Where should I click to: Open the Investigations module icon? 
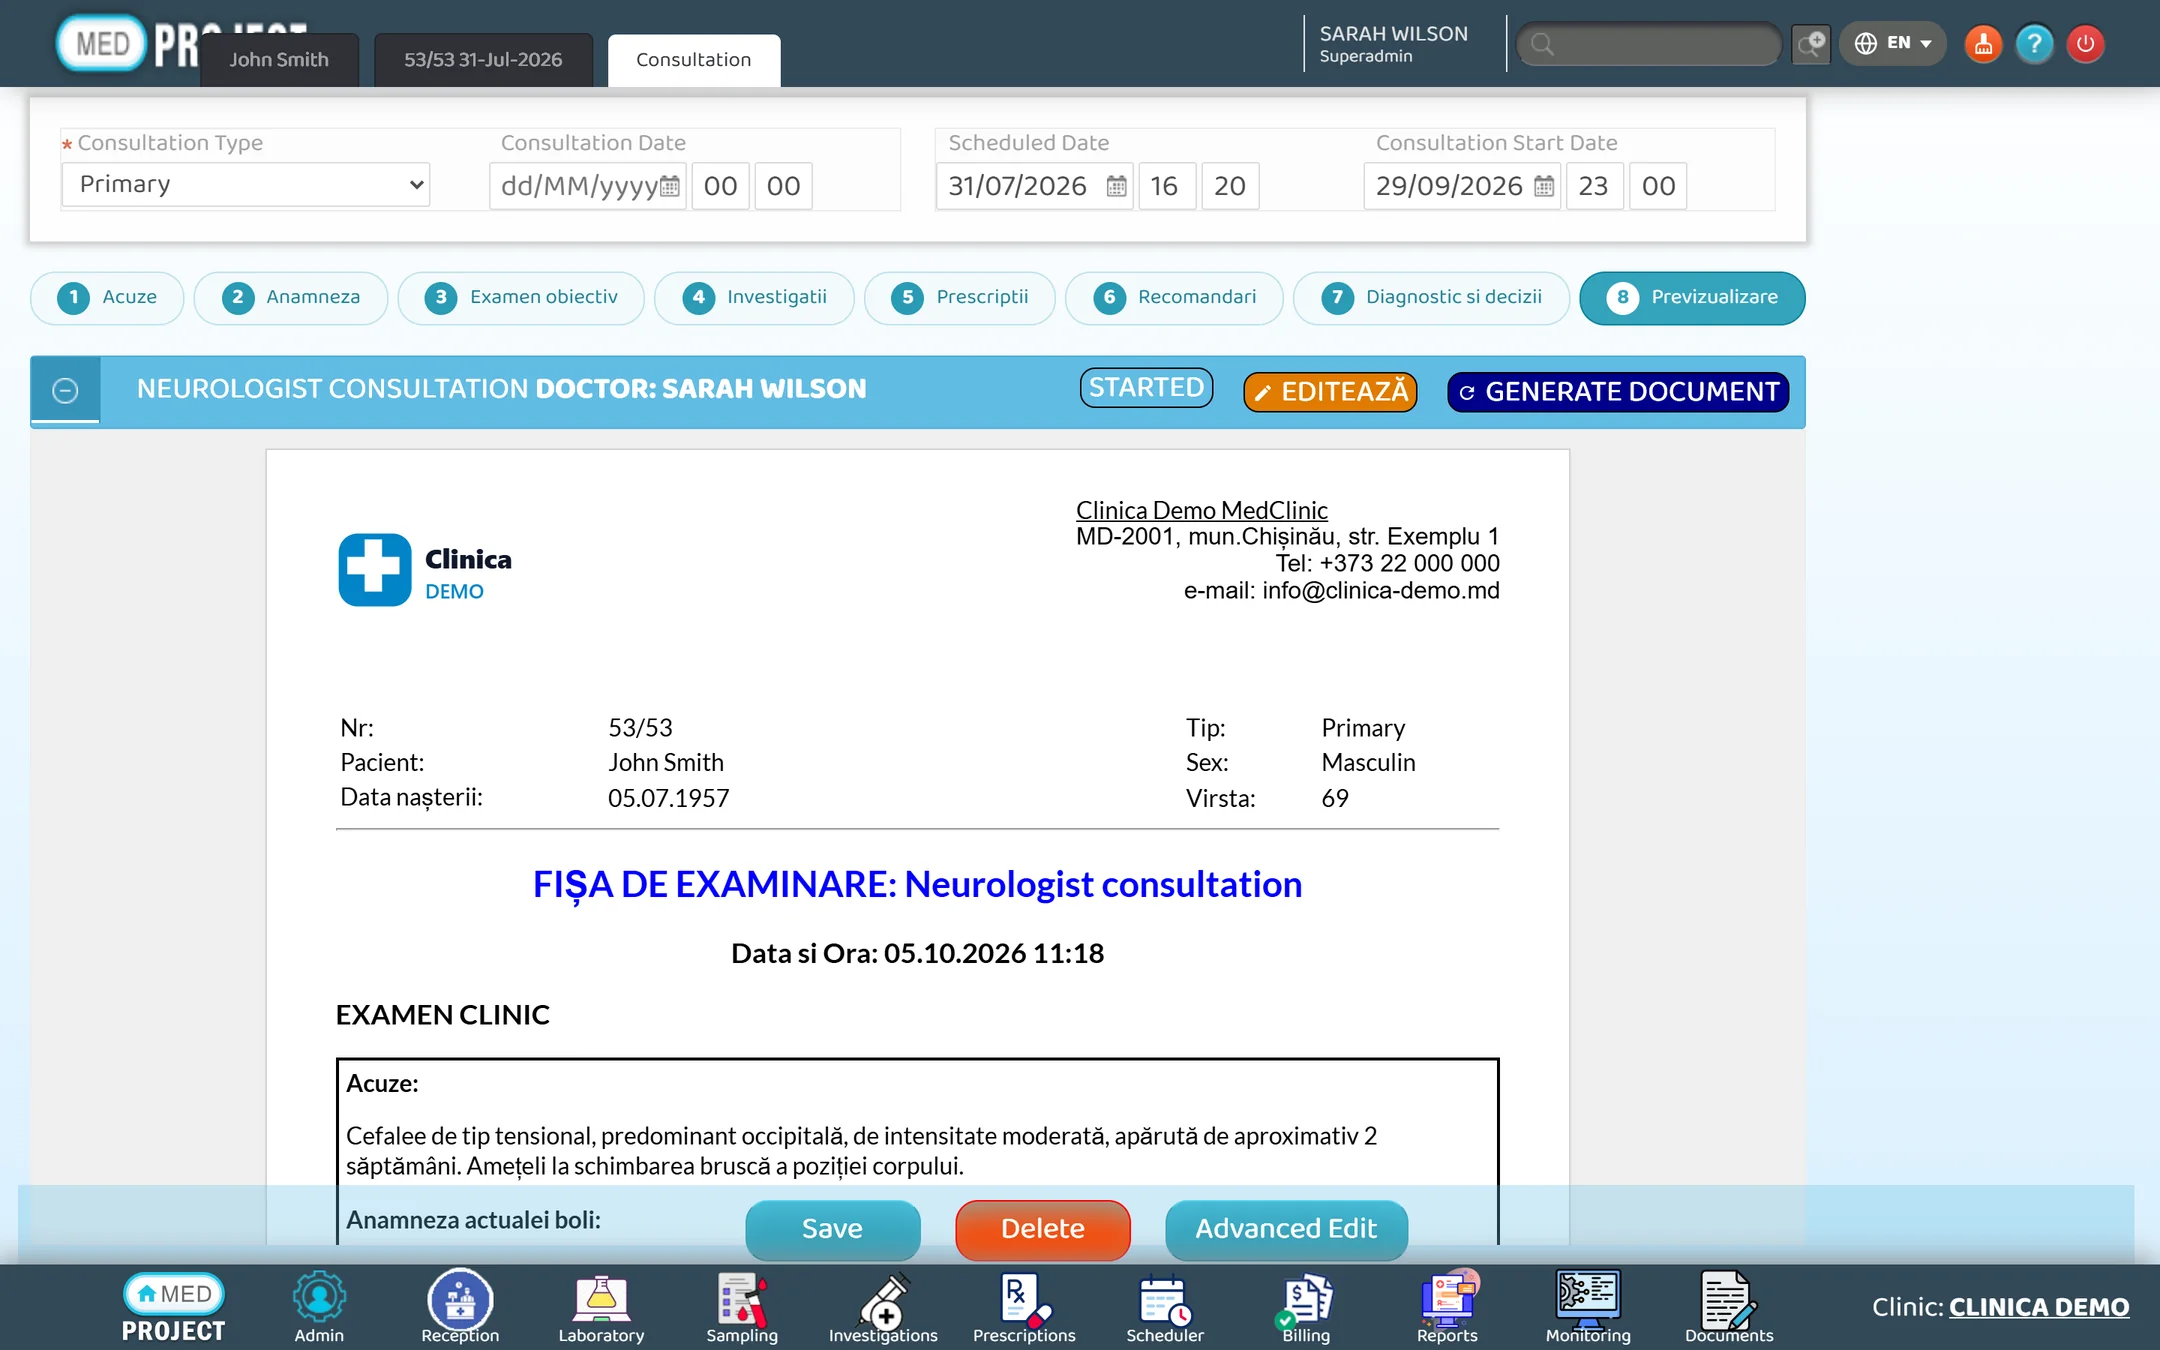(883, 1307)
